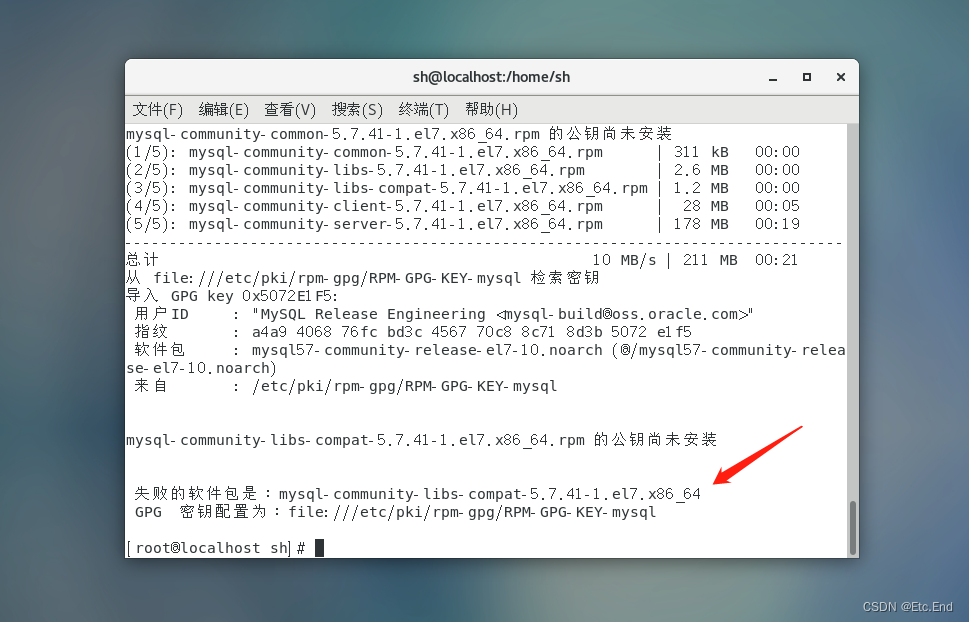Open the 终端(T) menu

[423, 109]
